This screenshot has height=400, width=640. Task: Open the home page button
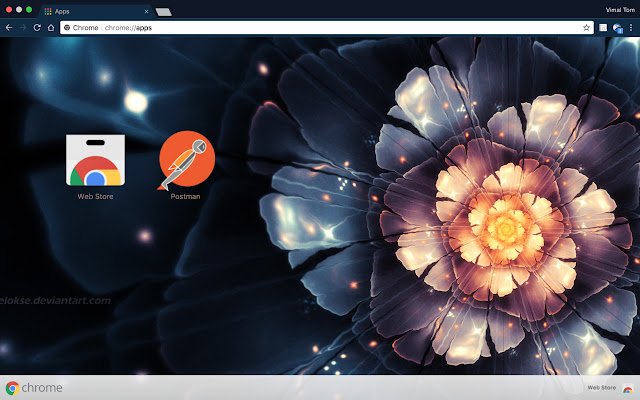tap(51, 28)
